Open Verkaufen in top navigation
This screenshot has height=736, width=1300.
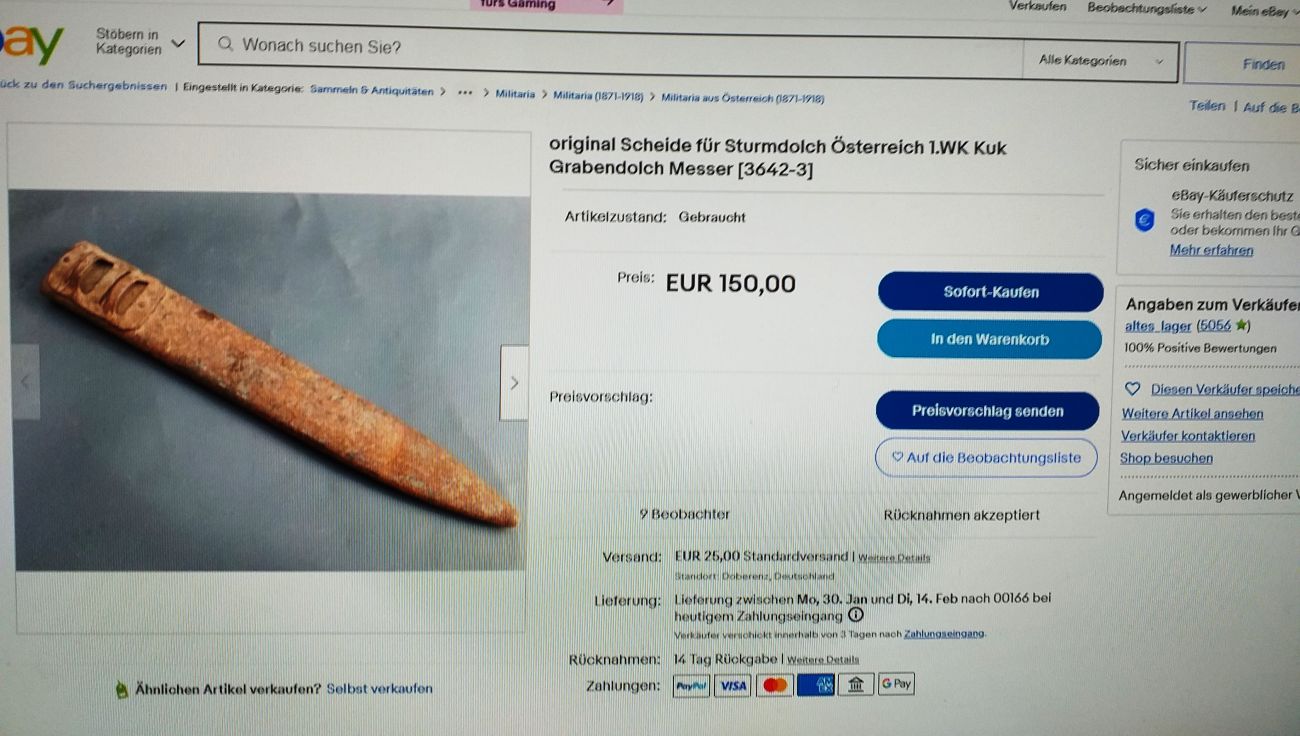(x=1037, y=7)
